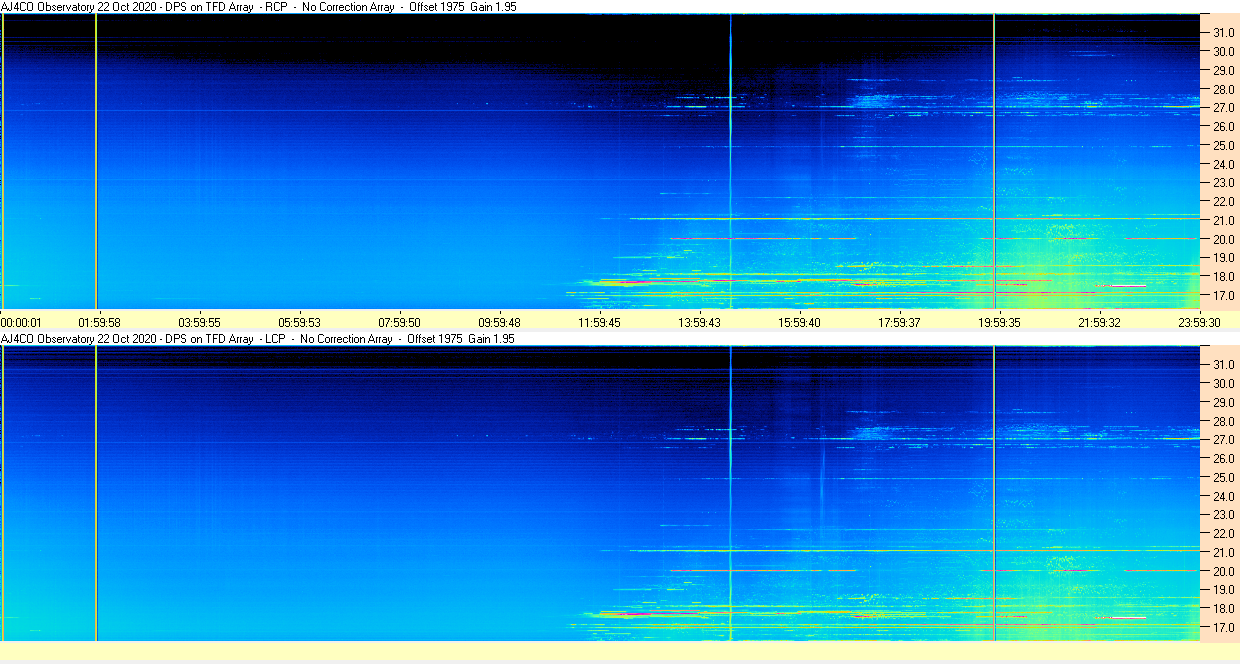Pick 31.0 frequency label in LCP panel
This screenshot has width=1240, height=664.
click(1223, 364)
